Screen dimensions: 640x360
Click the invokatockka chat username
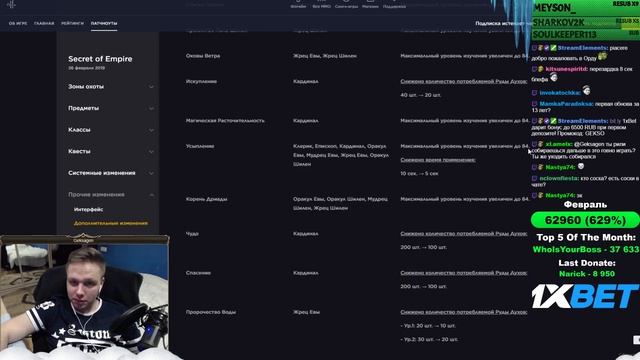click(x=560, y=93)
